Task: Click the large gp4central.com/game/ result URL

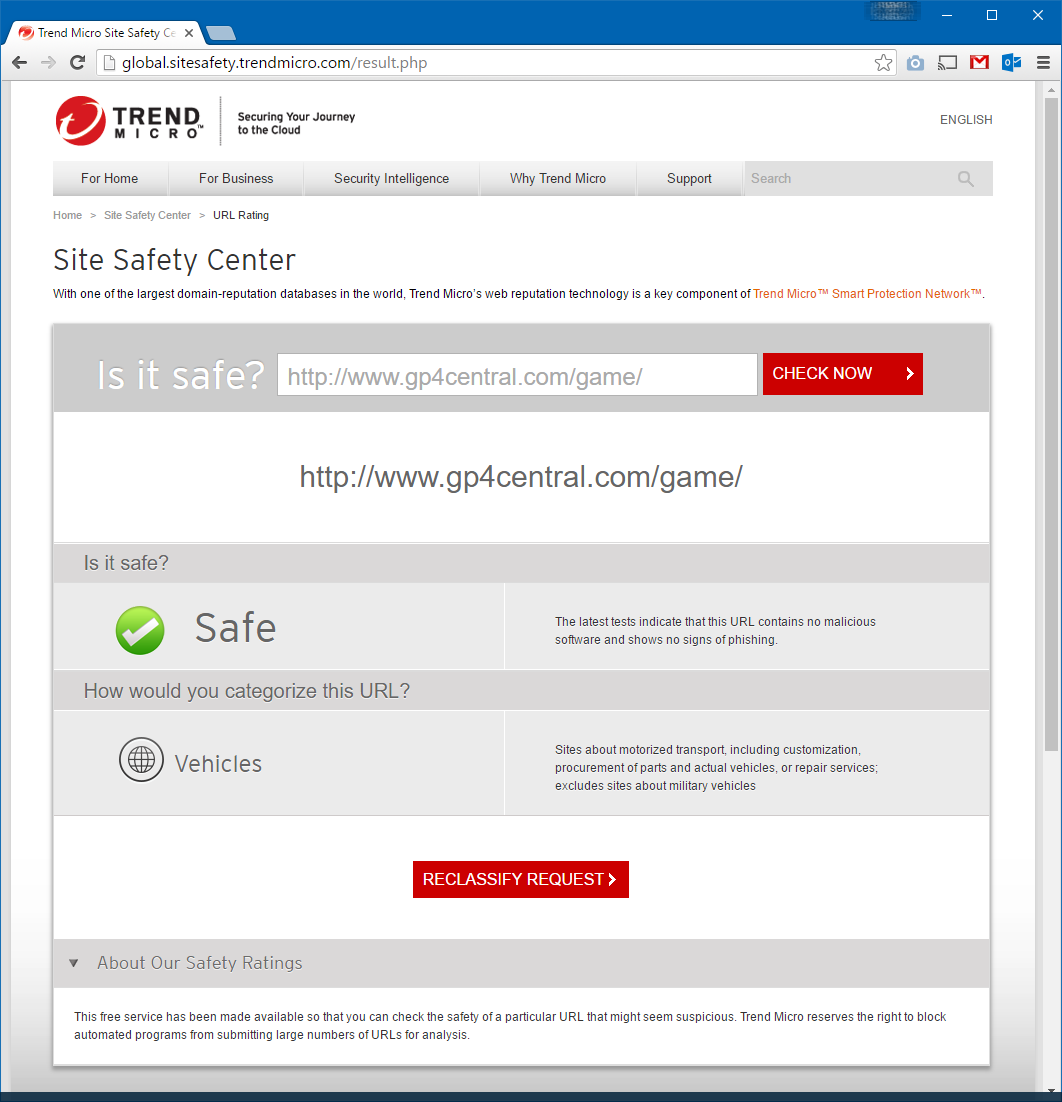Action: click(521, 477)
